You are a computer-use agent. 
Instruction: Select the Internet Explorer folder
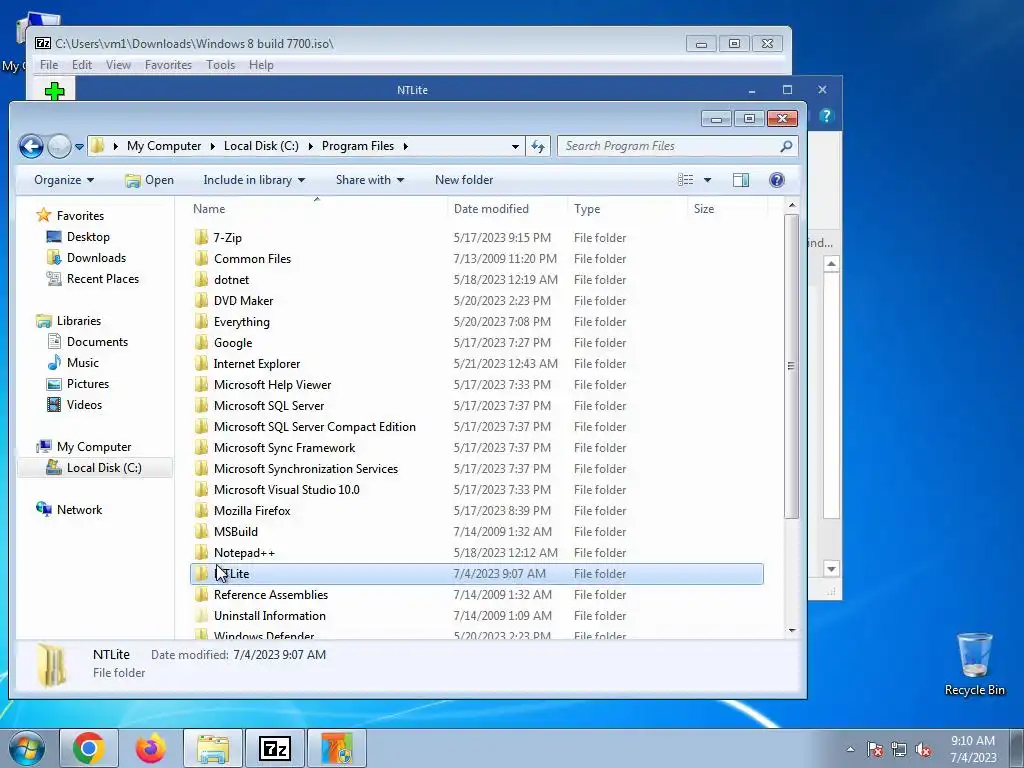257,363
